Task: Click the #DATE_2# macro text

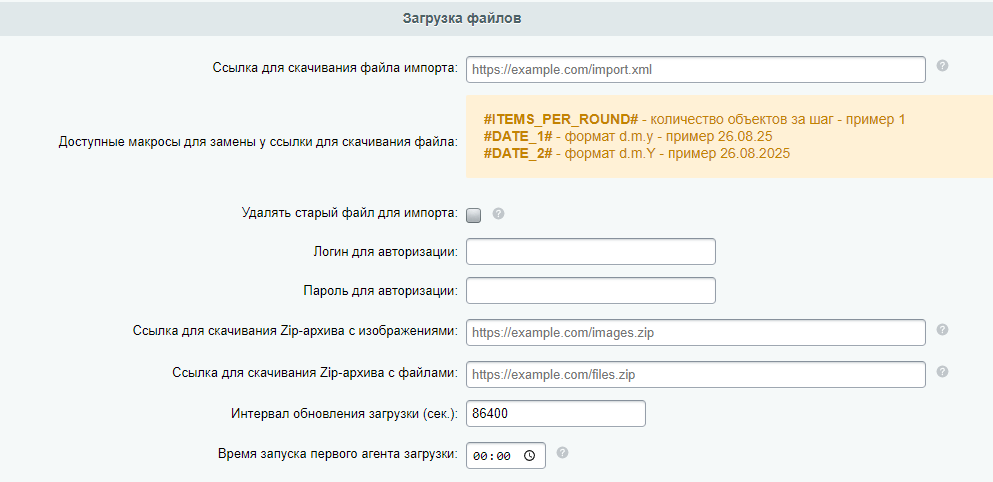Action: tap(518, 153)
